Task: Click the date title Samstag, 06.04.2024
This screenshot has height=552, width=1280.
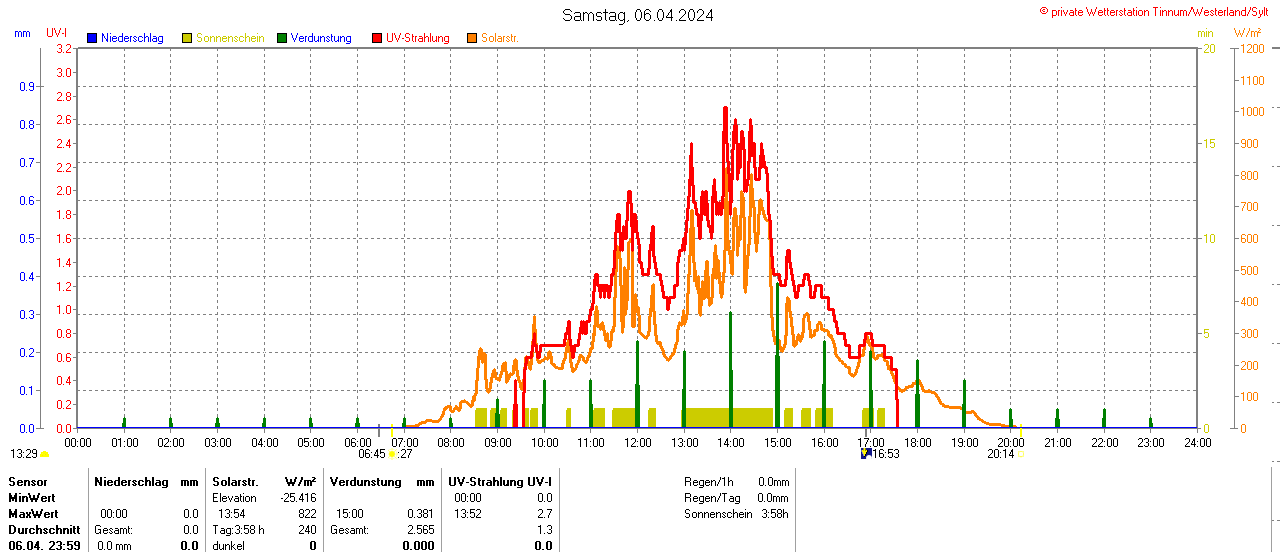Action: click(638, 15)
